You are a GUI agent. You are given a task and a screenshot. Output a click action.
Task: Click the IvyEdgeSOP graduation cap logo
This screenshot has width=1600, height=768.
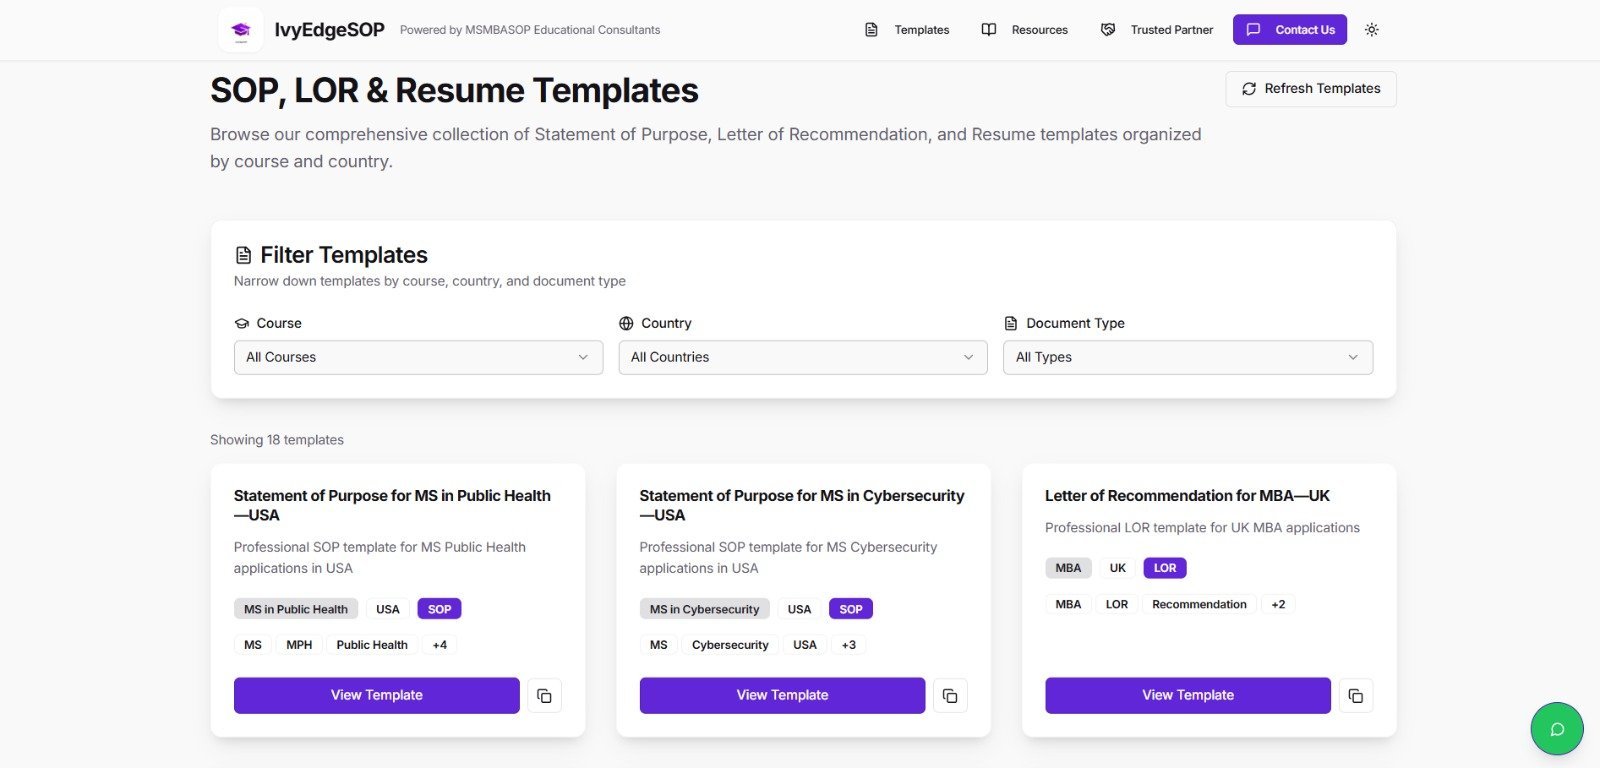(x=240, y=29)
